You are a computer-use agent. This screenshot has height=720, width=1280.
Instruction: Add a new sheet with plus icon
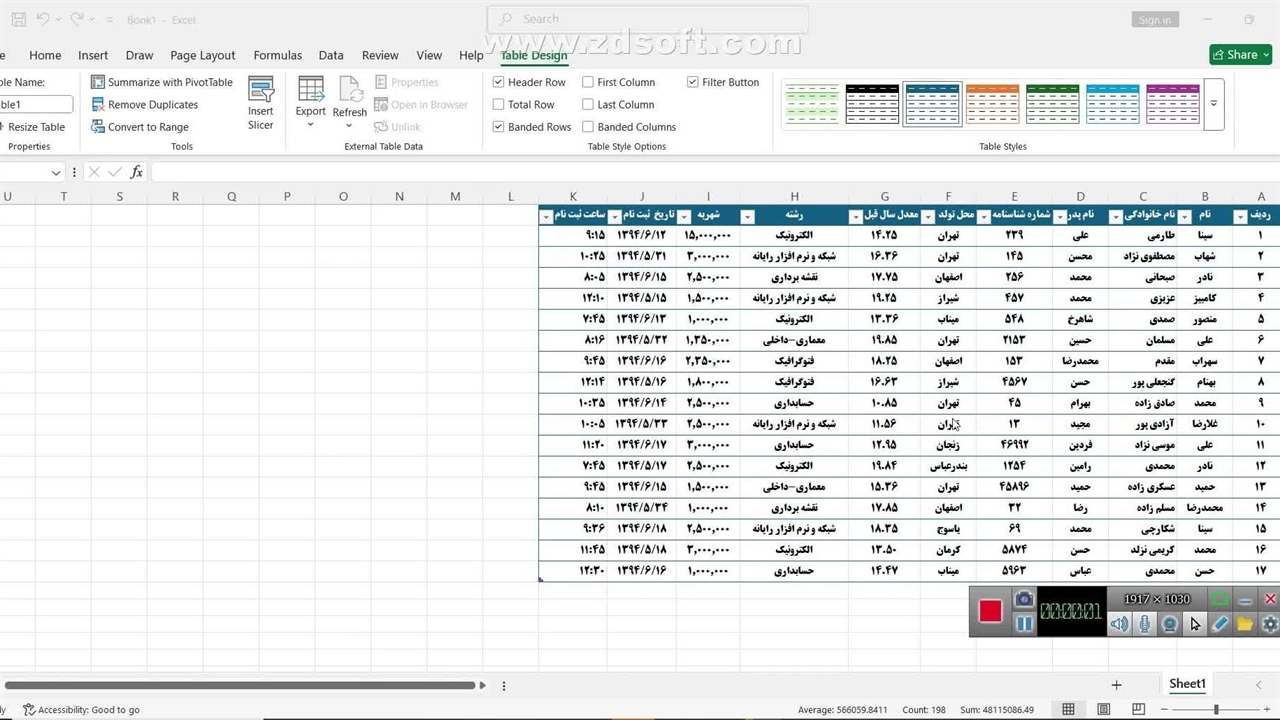pos(1116,685)
